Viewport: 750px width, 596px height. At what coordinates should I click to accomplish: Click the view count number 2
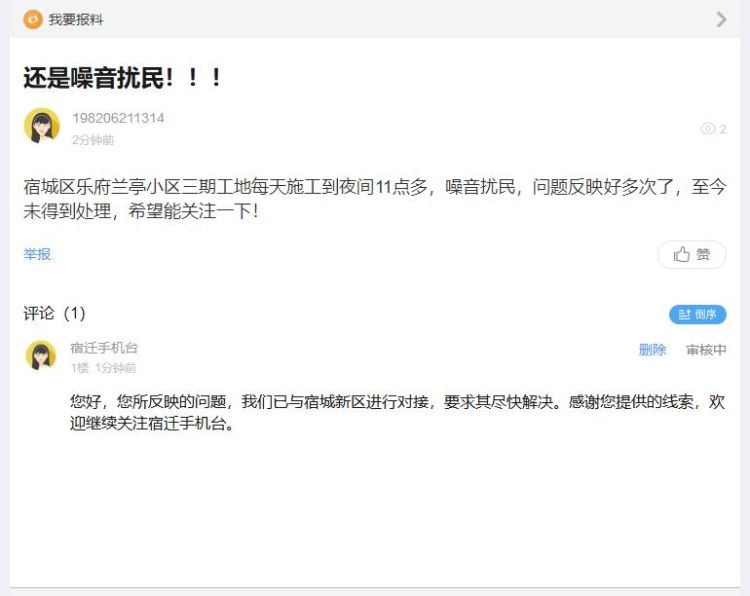tap(723, 129)
